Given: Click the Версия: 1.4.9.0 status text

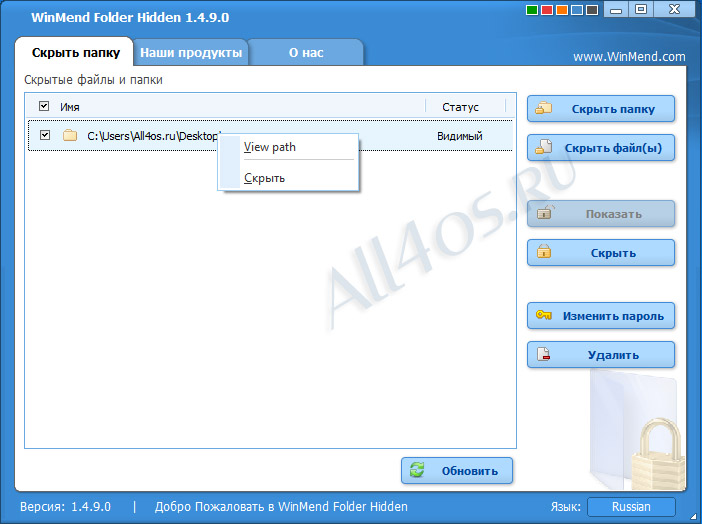Looking at the screenshot, I should pos(65,507).
